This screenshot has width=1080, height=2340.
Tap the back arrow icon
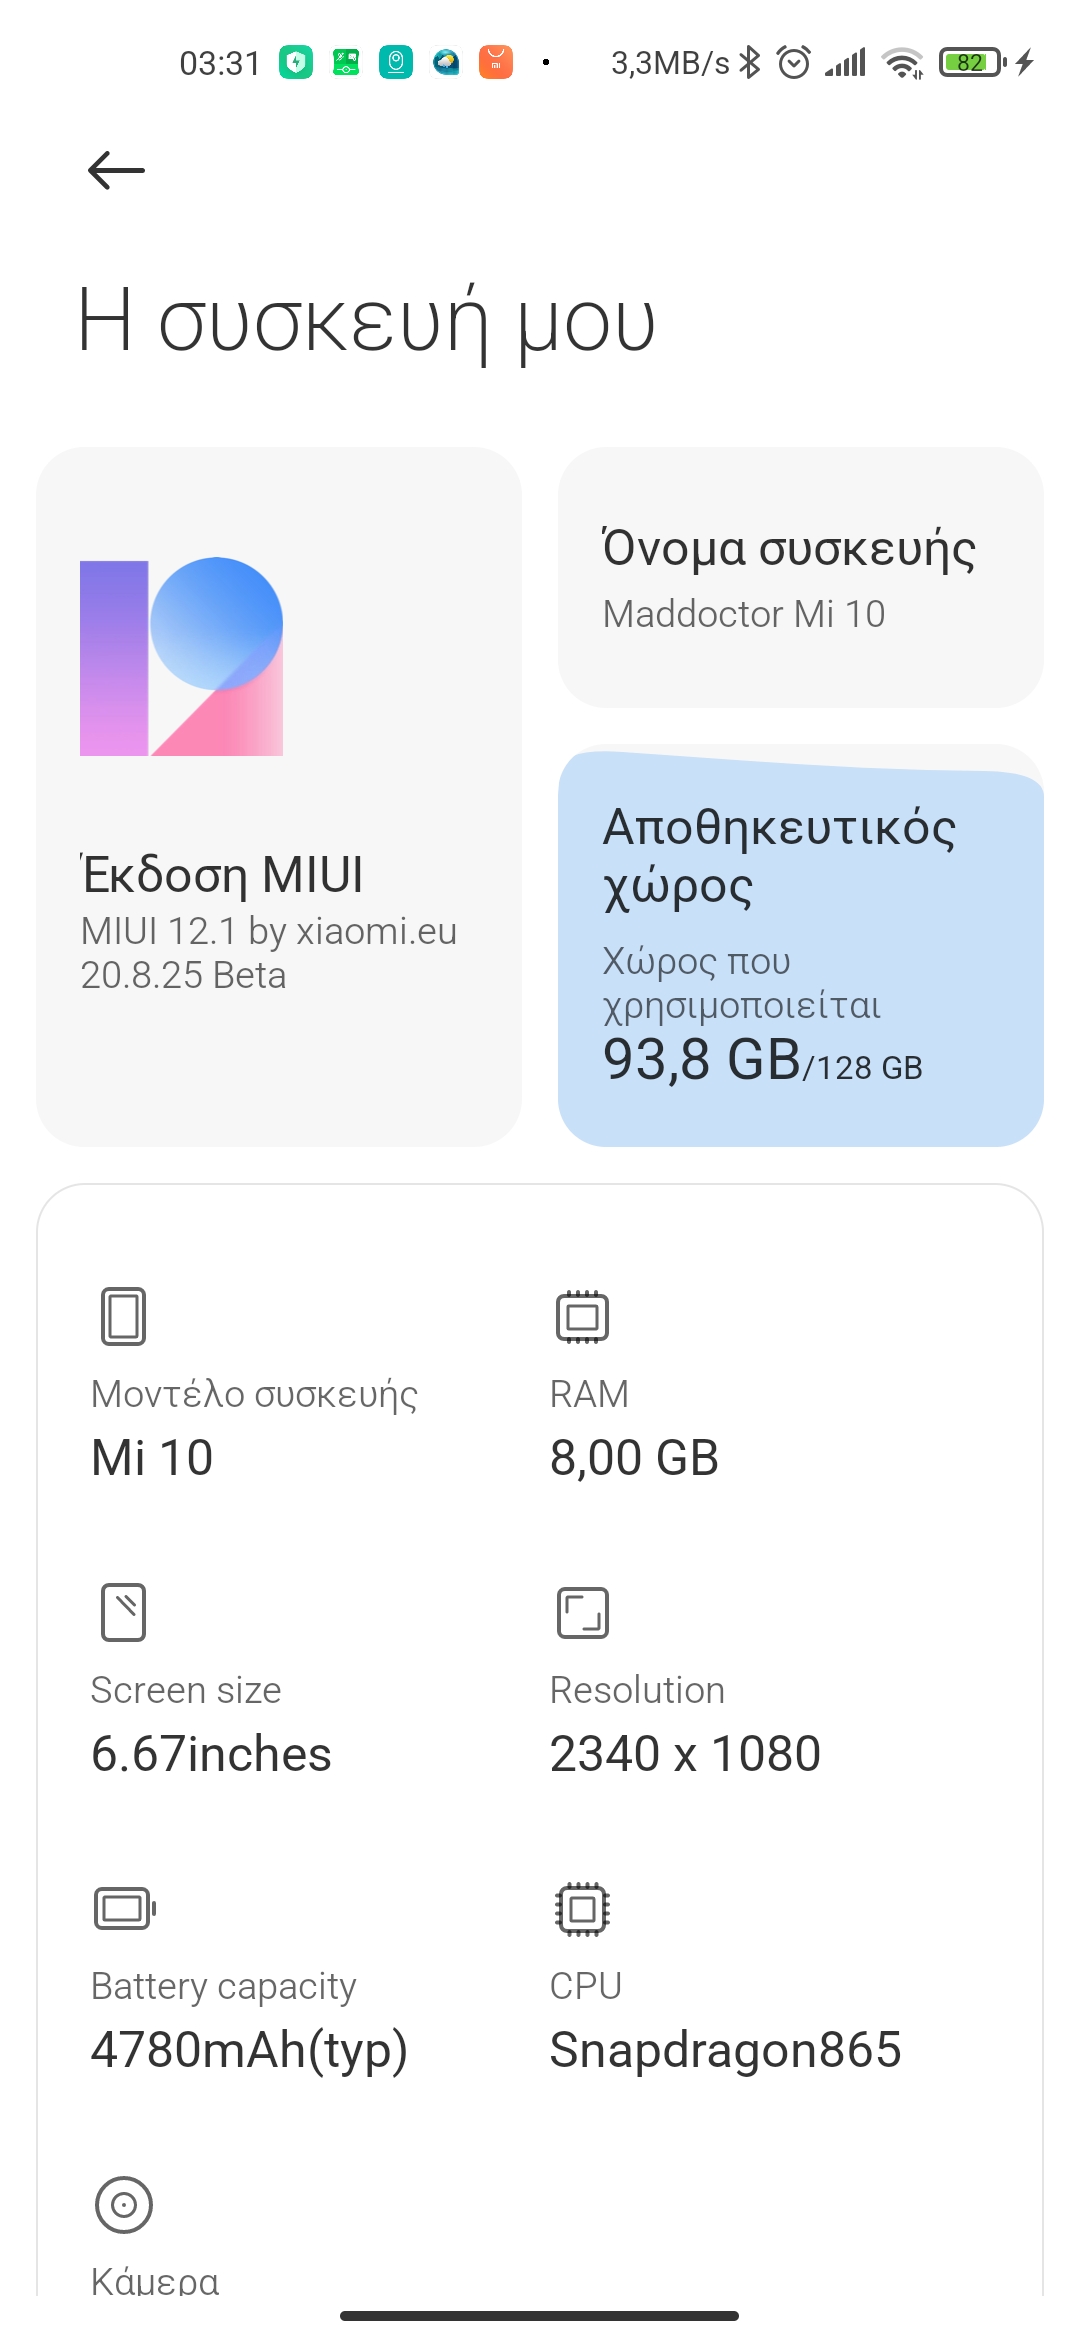coord(116,170)
